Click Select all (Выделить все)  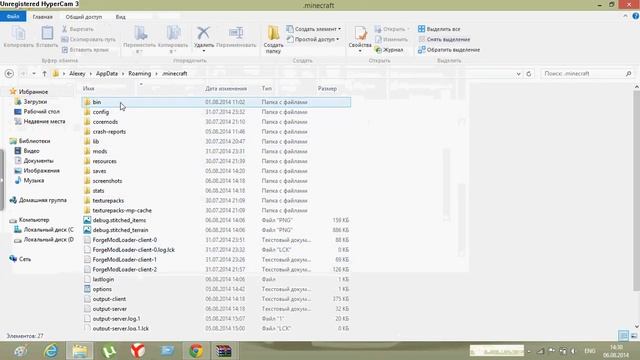click(x=439, y=29)
